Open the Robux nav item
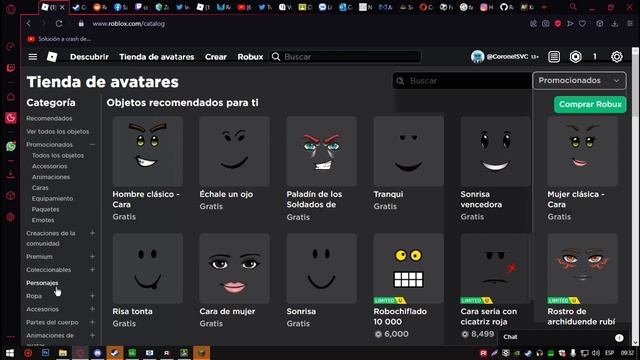 pyautogui.click(x=250, y=57)
